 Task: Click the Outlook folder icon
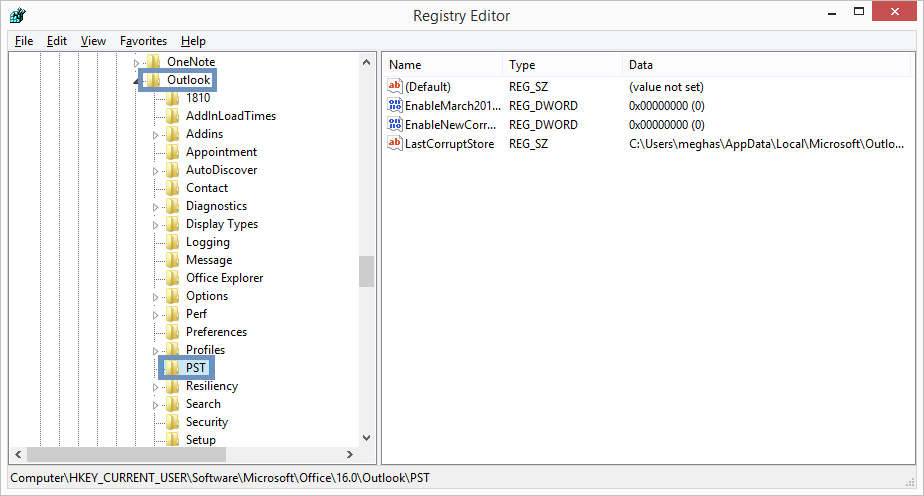tap(153, 80)
